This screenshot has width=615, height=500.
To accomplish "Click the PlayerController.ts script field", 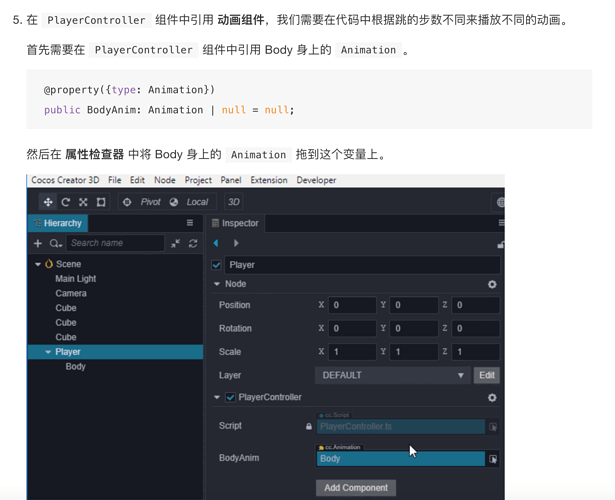I will pyautogui.click(x=400, y=426).
